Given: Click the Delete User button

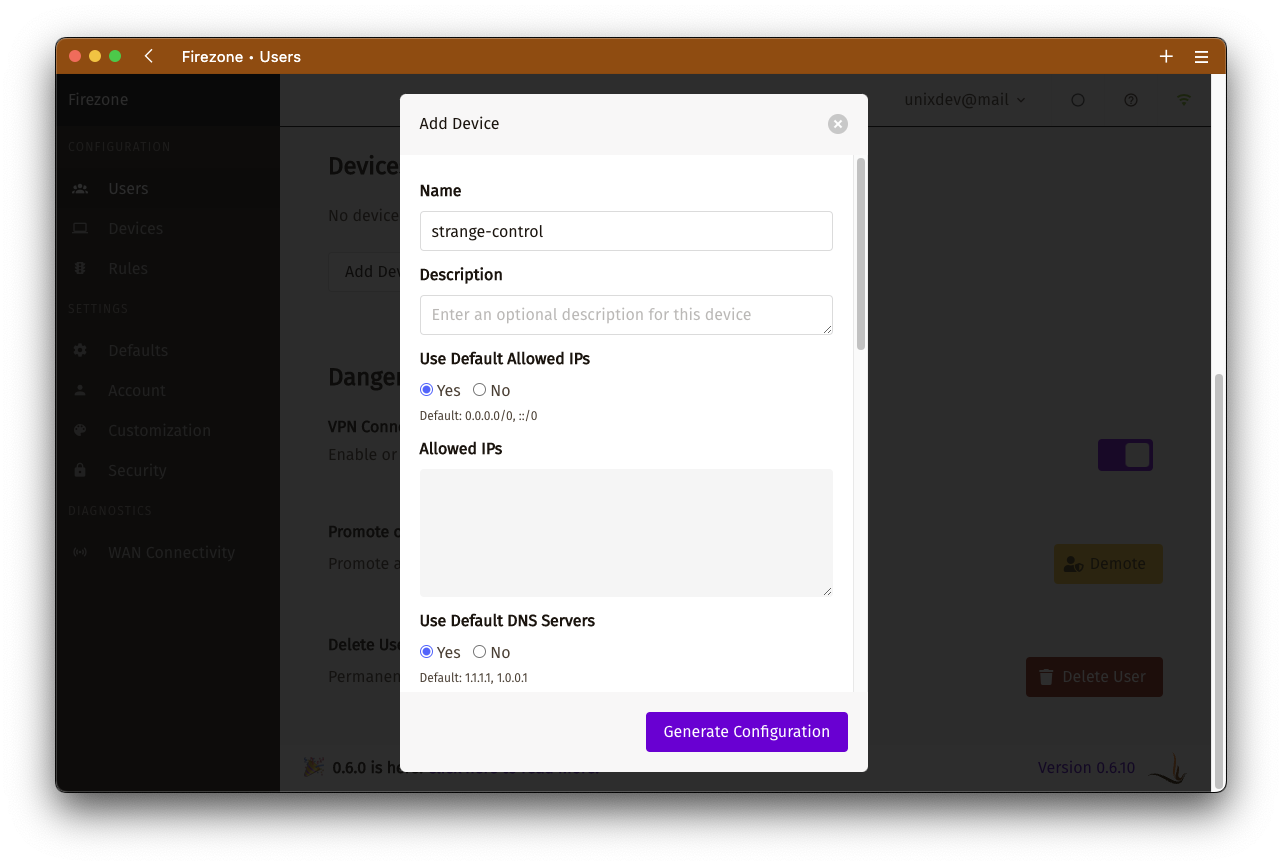Looking at the screenshot, I should coord(1094,677).
